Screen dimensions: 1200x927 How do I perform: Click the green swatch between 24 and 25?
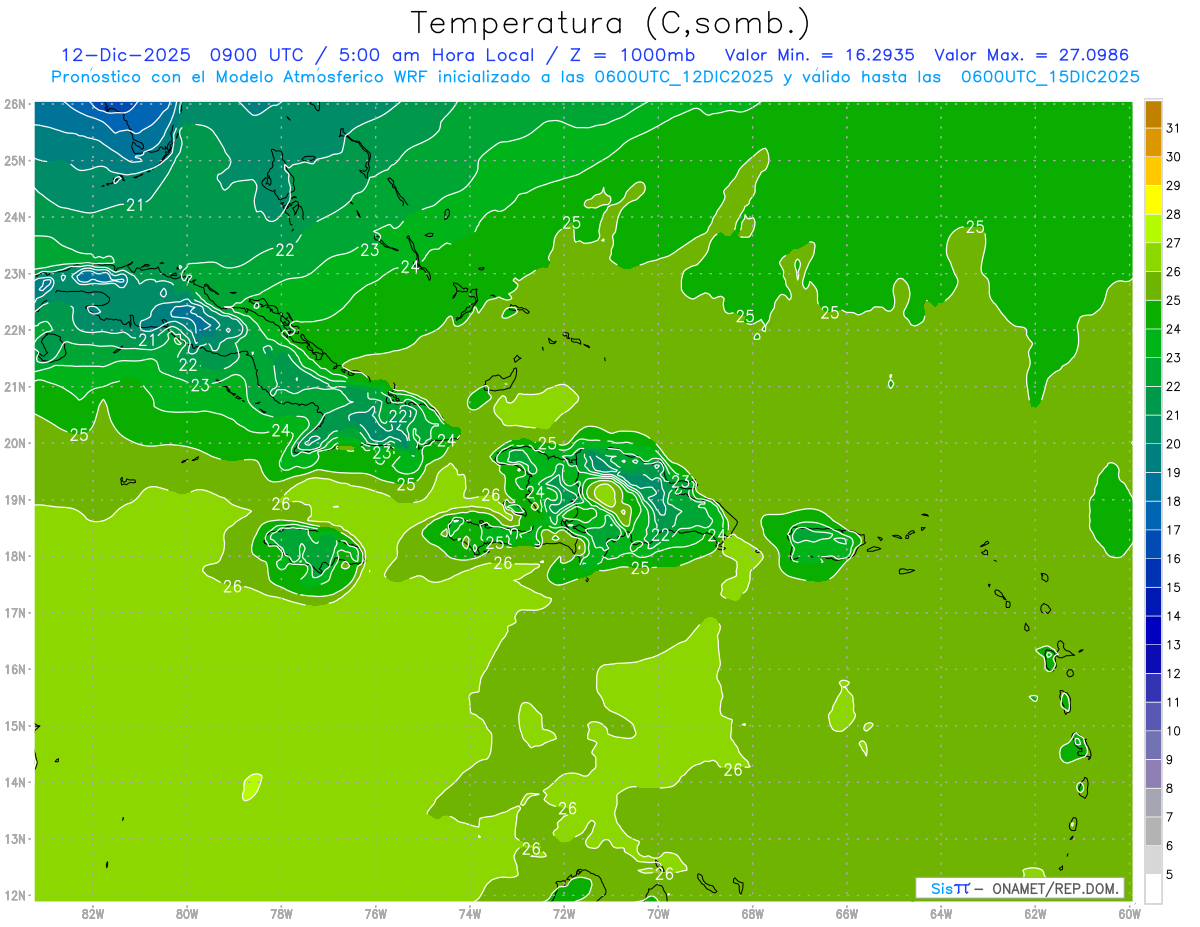[1153, 315]
